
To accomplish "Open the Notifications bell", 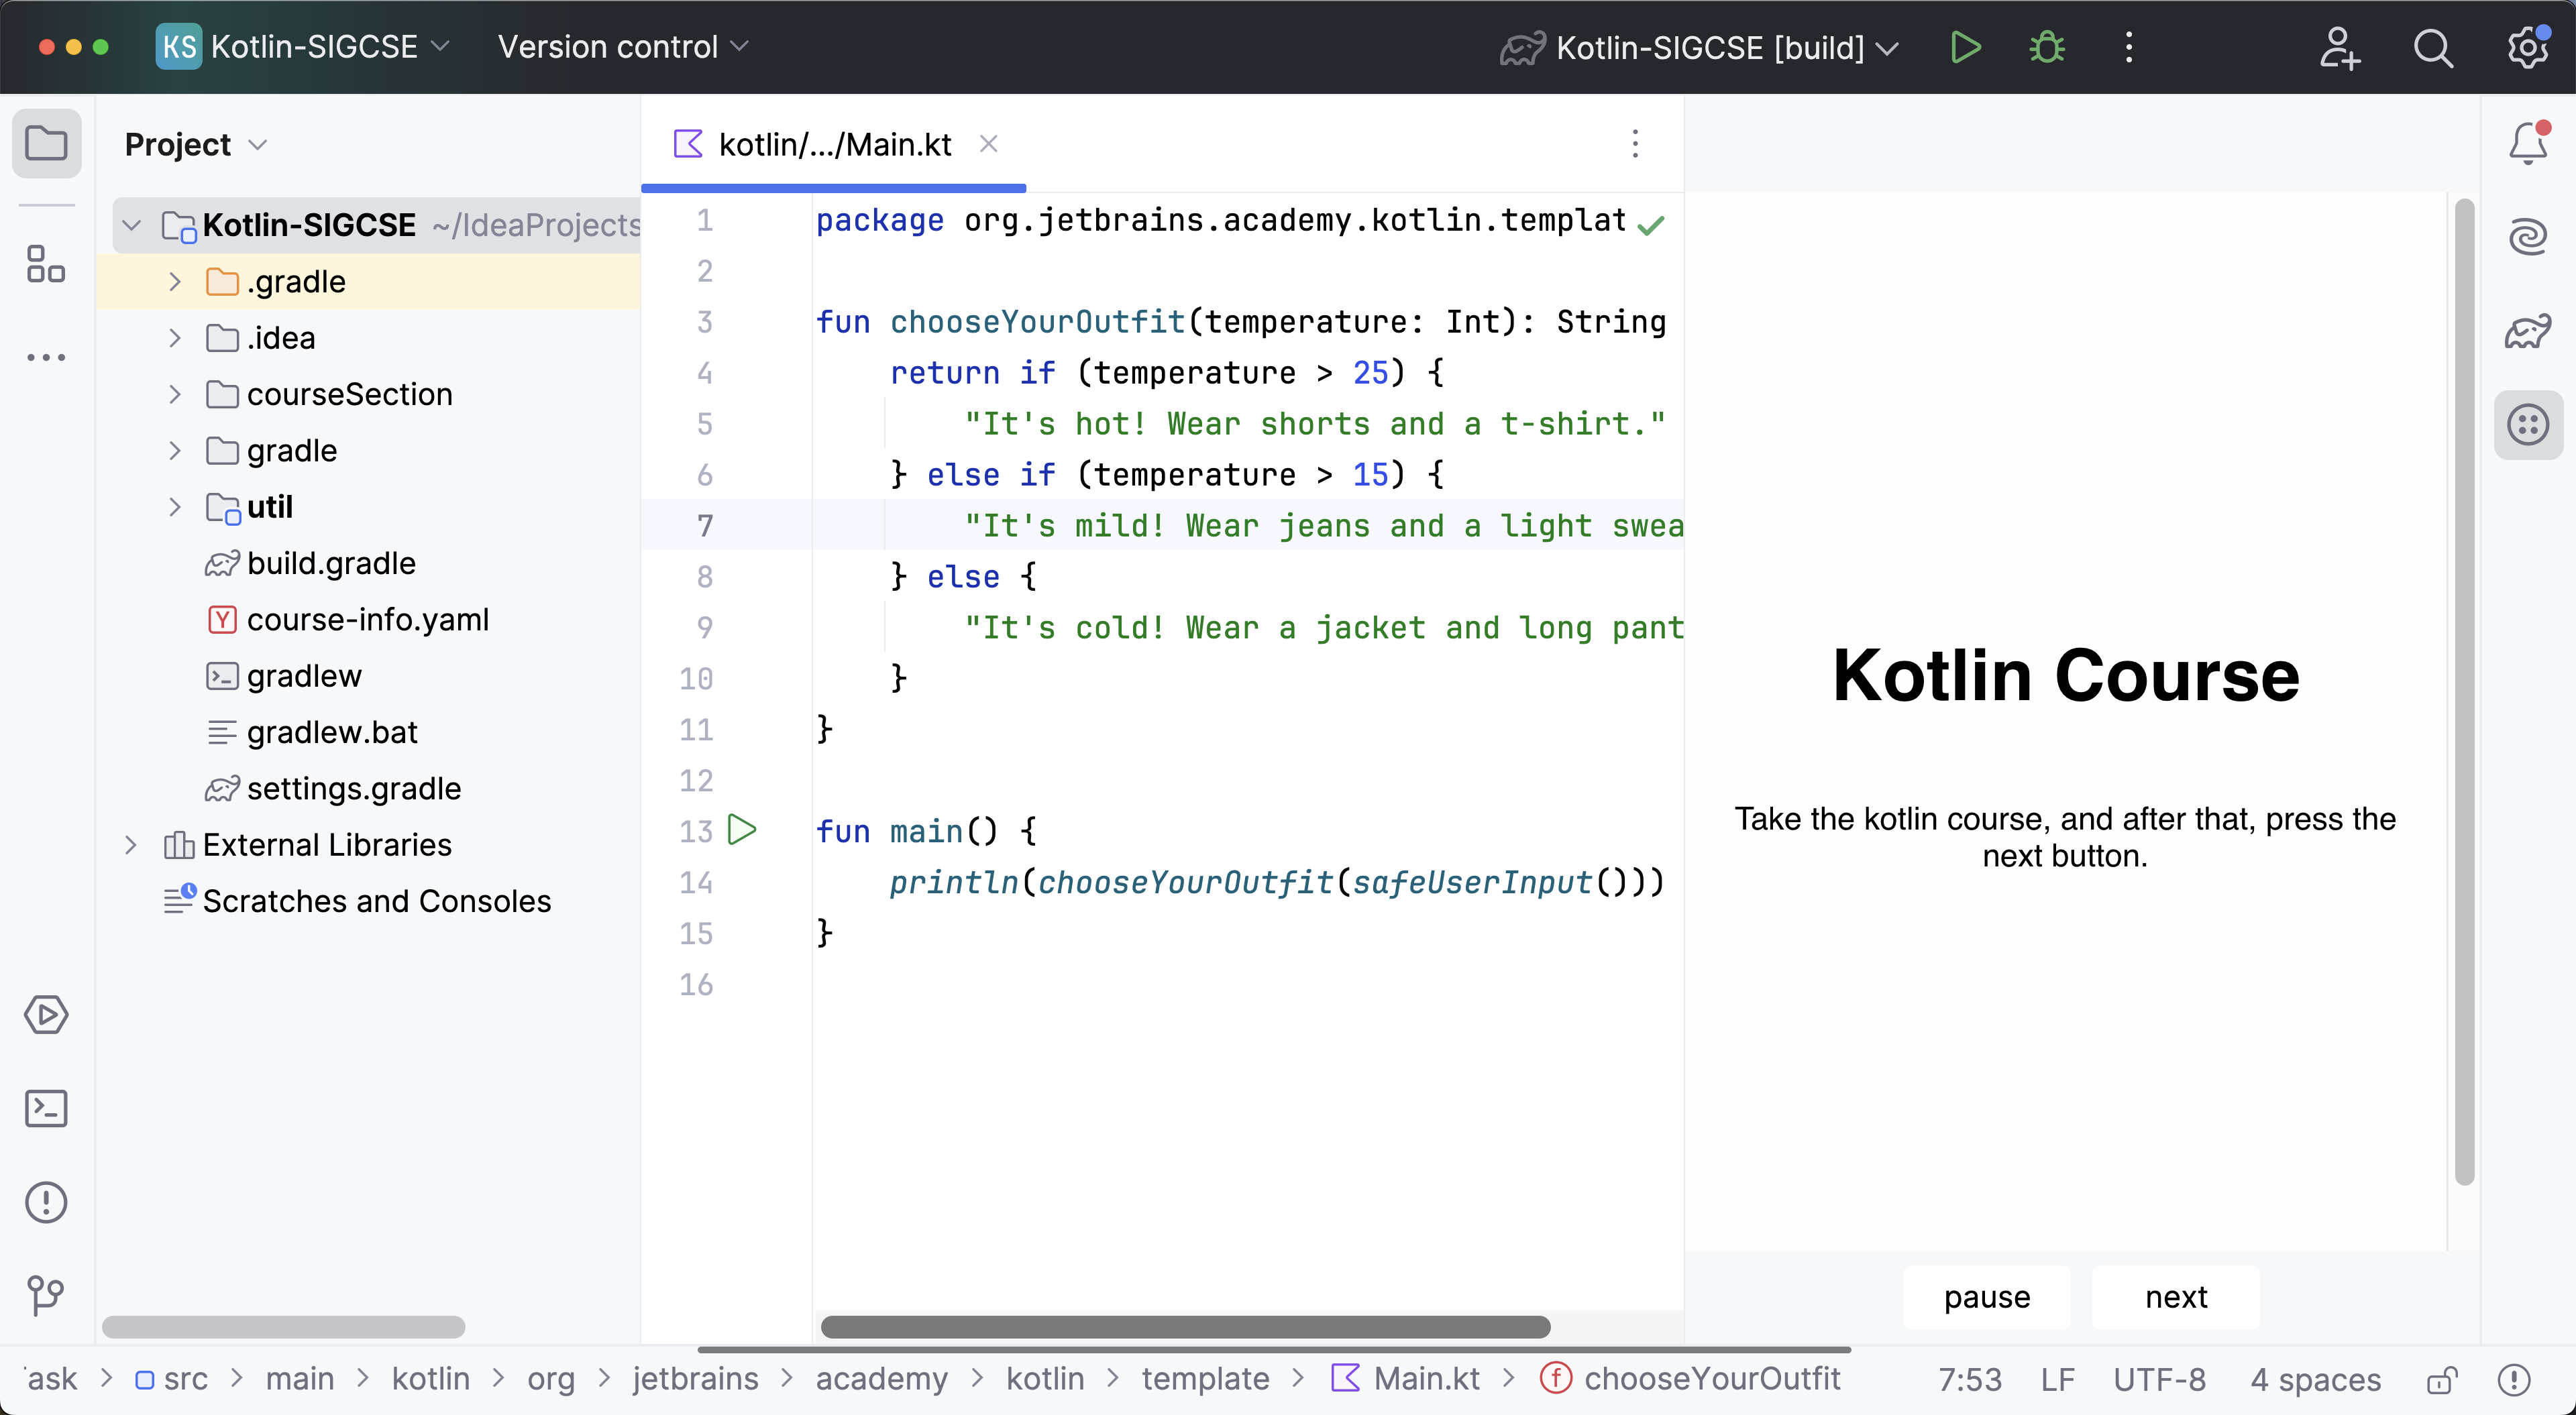I will point(2528,143).
